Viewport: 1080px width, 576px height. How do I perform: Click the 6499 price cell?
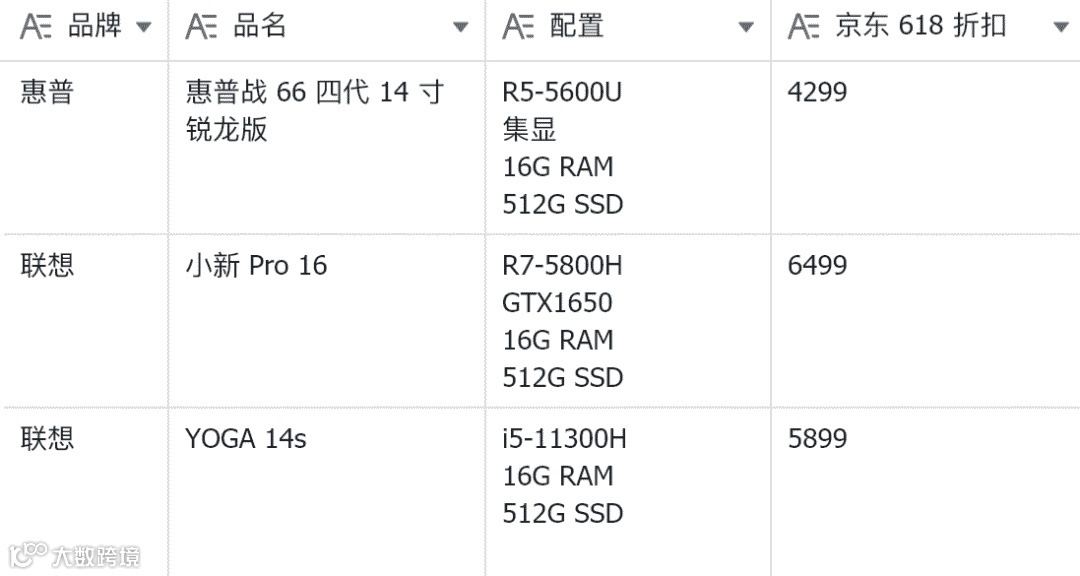point(817,266)
